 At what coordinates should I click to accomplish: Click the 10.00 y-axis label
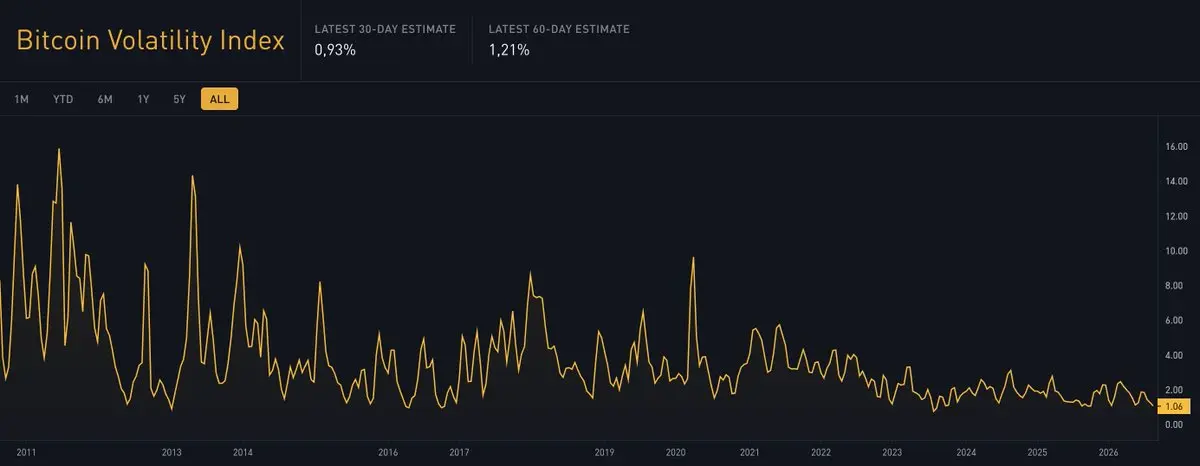[x=1176, y=251]
